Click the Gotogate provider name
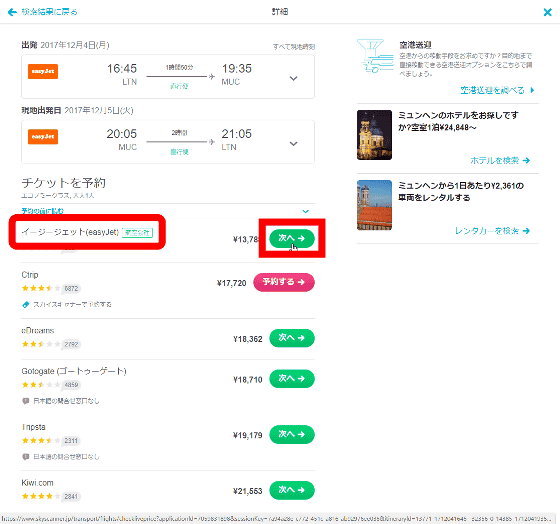The width and height of the screenshot is (560, 524). click(74, 371)
